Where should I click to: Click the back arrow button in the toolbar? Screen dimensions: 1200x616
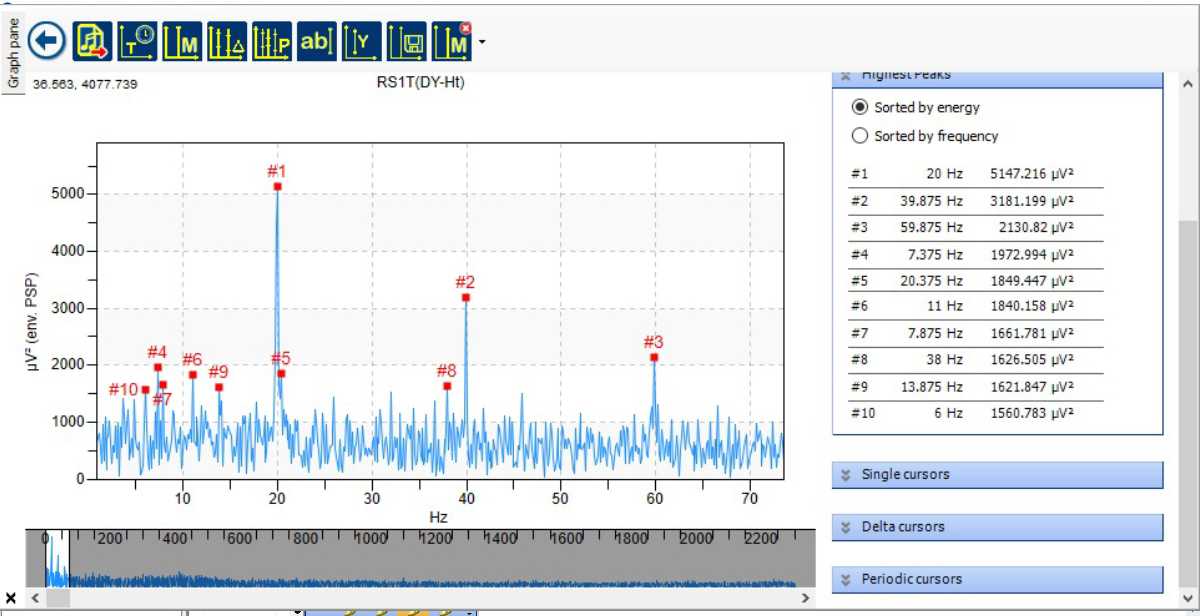47,41
